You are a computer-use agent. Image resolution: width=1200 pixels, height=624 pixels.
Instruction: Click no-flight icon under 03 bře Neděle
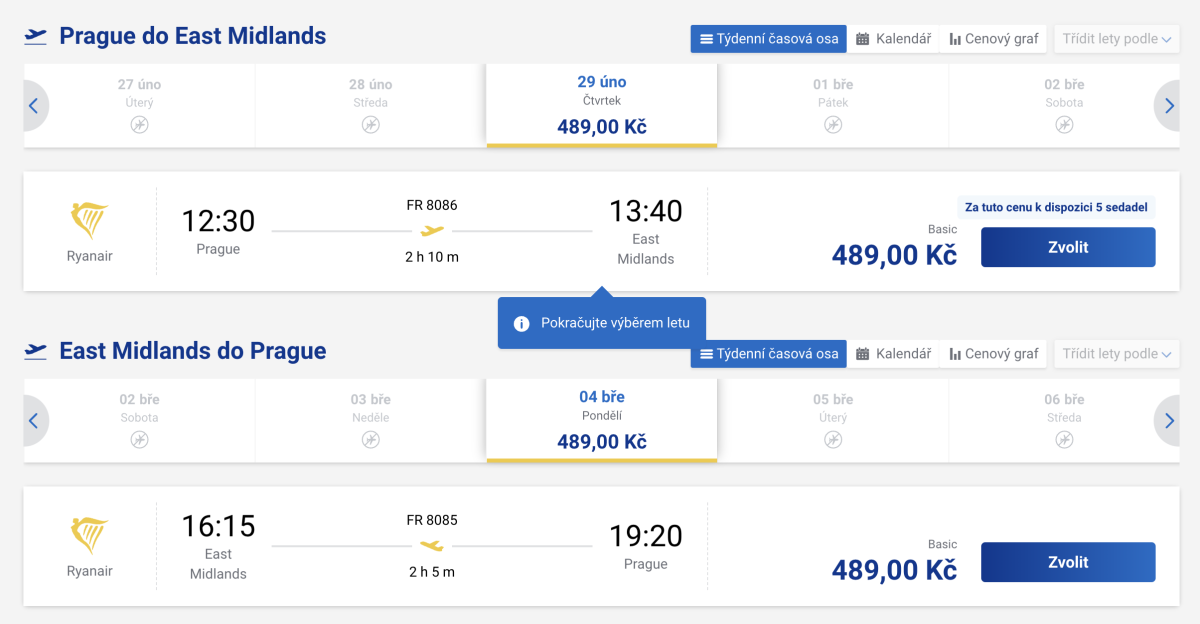(371, 440)
